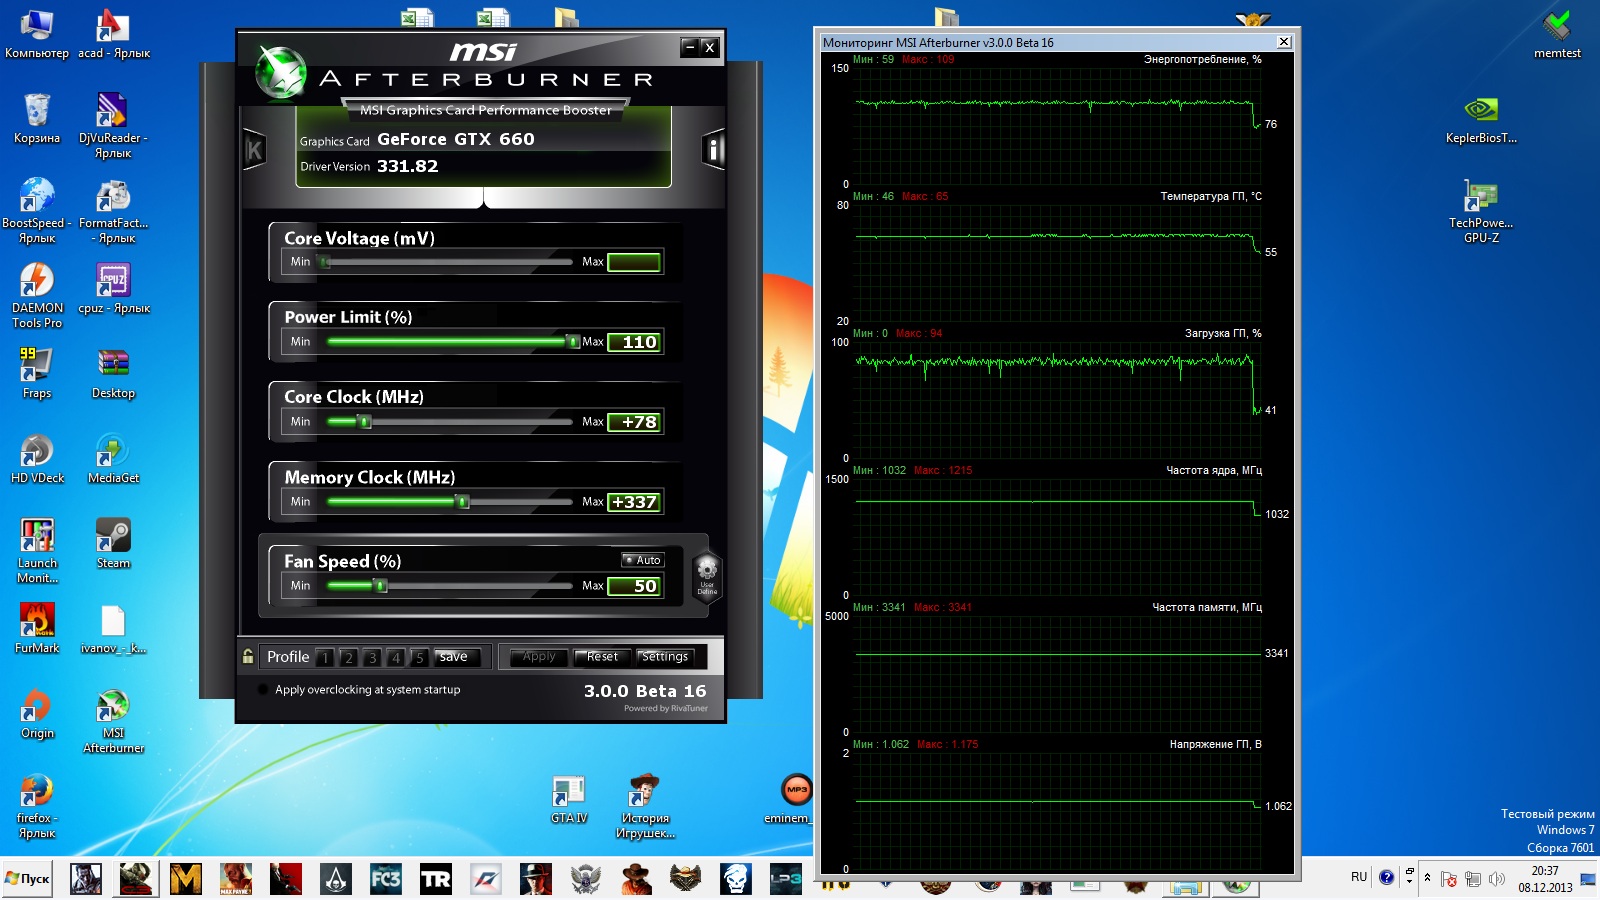The width and height of the screenshot is (1600, 900).
Task: Launch the KeplerBiosTweaker desktop icon
Action: 1480,112
